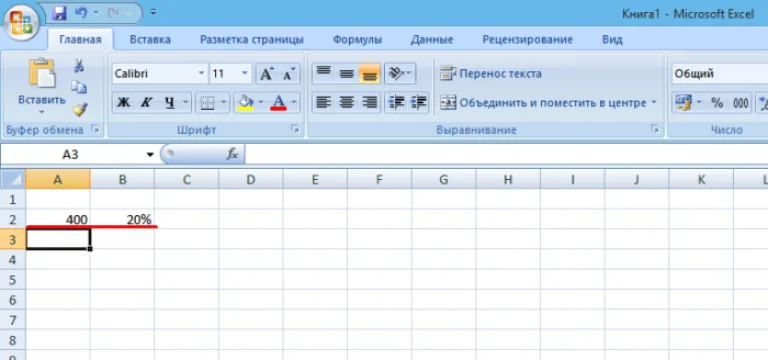Open the Вставка ribbon tab
Viewport: 768px width, 360px height.
150,40
